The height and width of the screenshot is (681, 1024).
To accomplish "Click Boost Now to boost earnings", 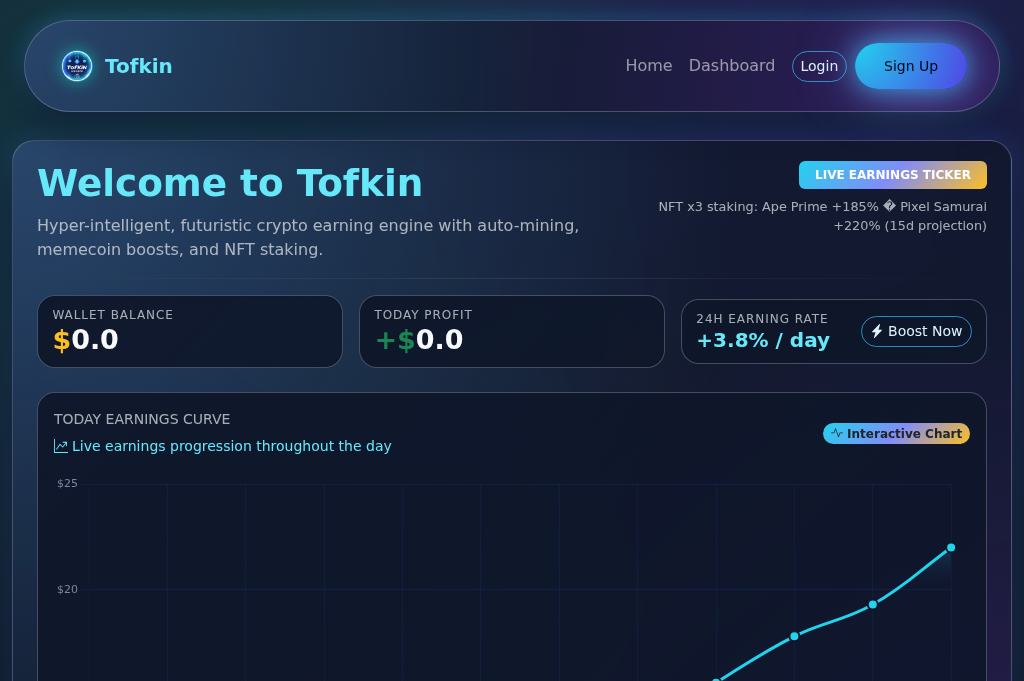I will (x=916, y=331).
